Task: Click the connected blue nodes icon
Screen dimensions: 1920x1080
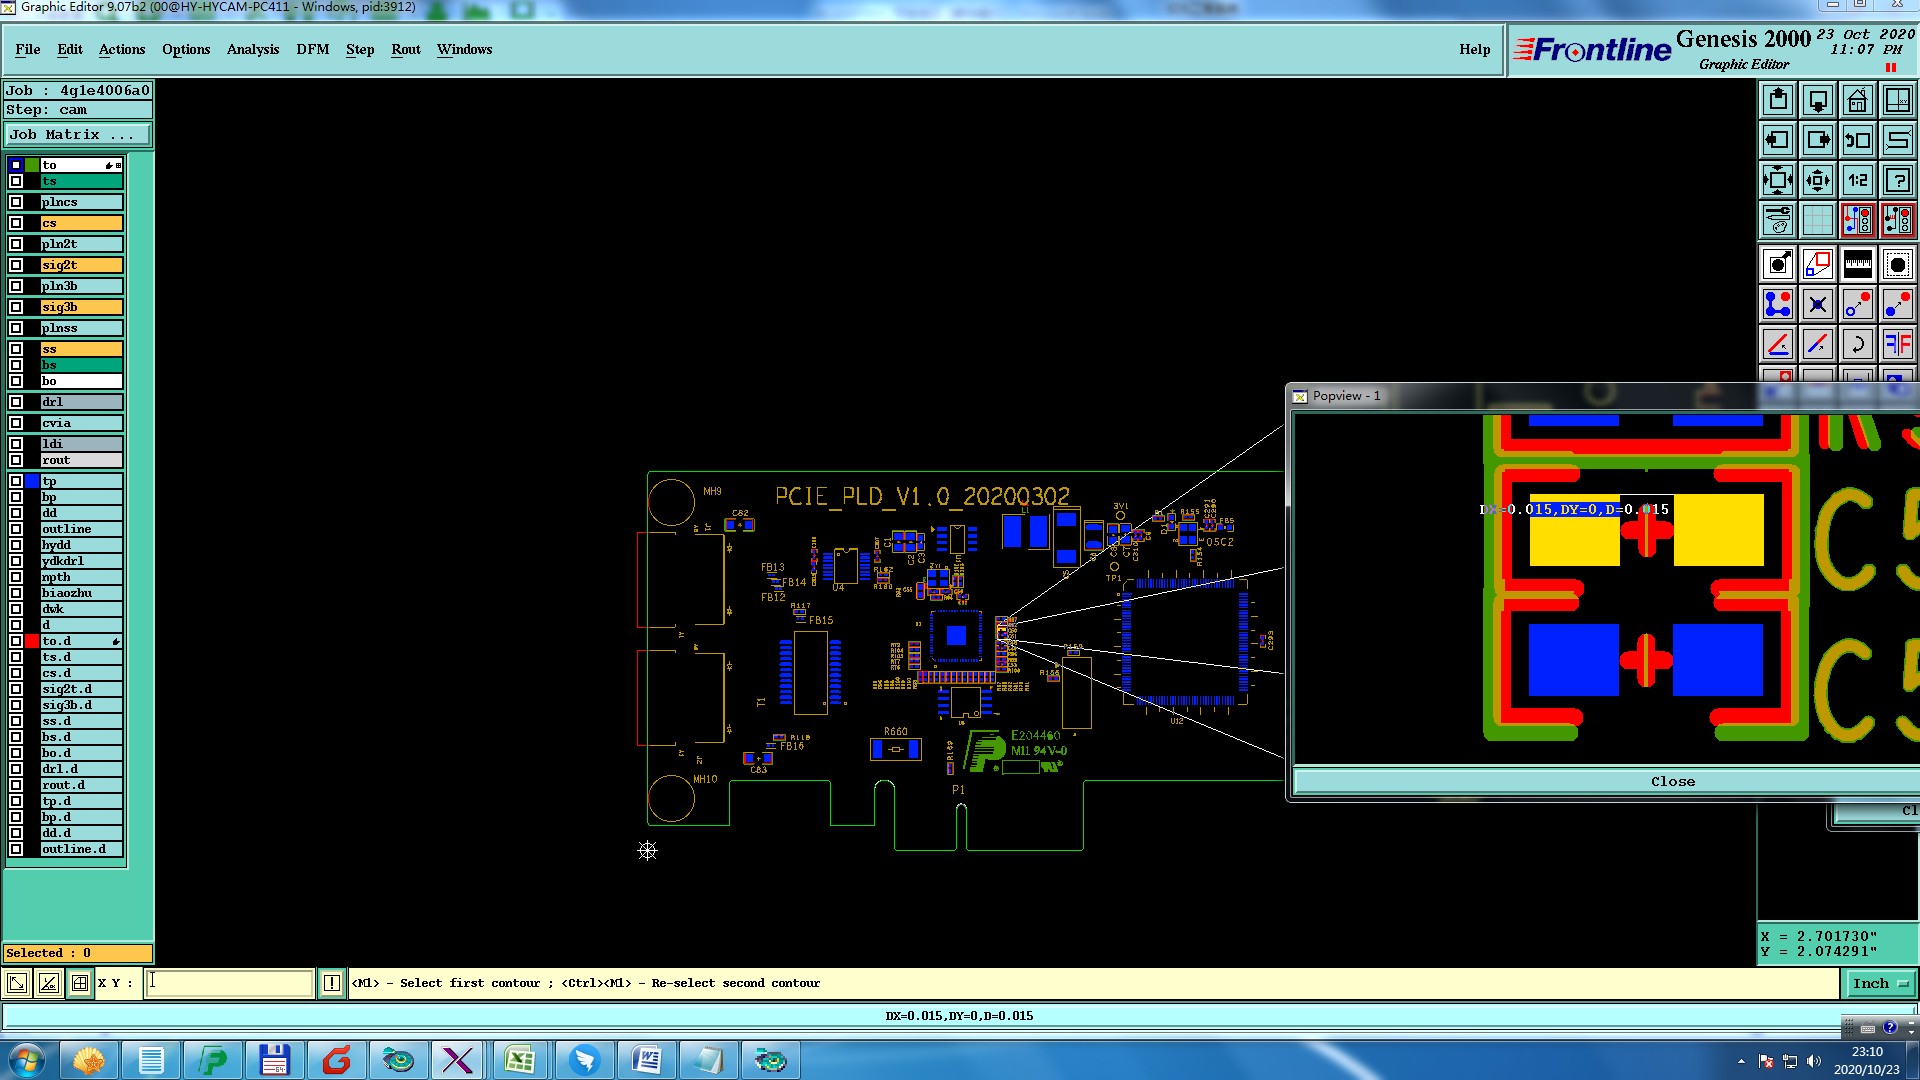Action: 1778,304
